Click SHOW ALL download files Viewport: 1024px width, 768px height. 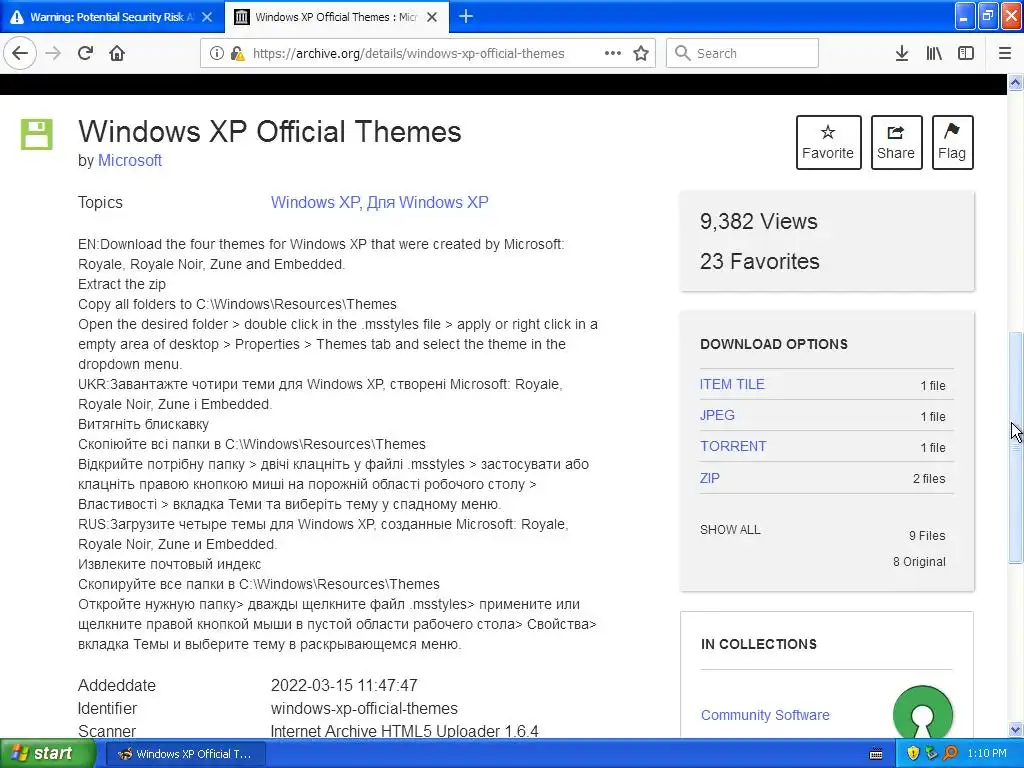click(730, 530)
